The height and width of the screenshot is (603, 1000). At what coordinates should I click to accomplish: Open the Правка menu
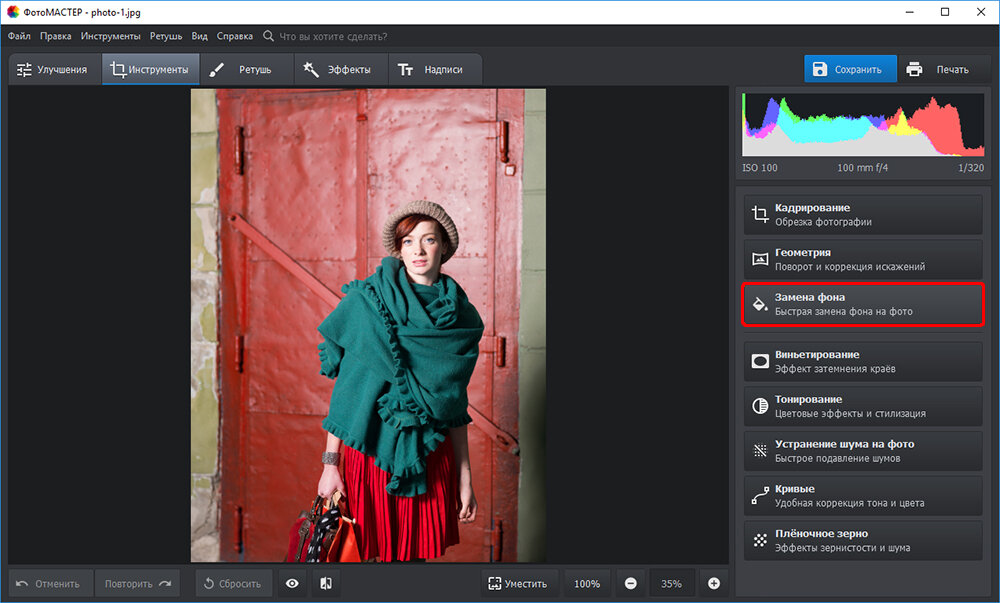click(x=55, y=36)
